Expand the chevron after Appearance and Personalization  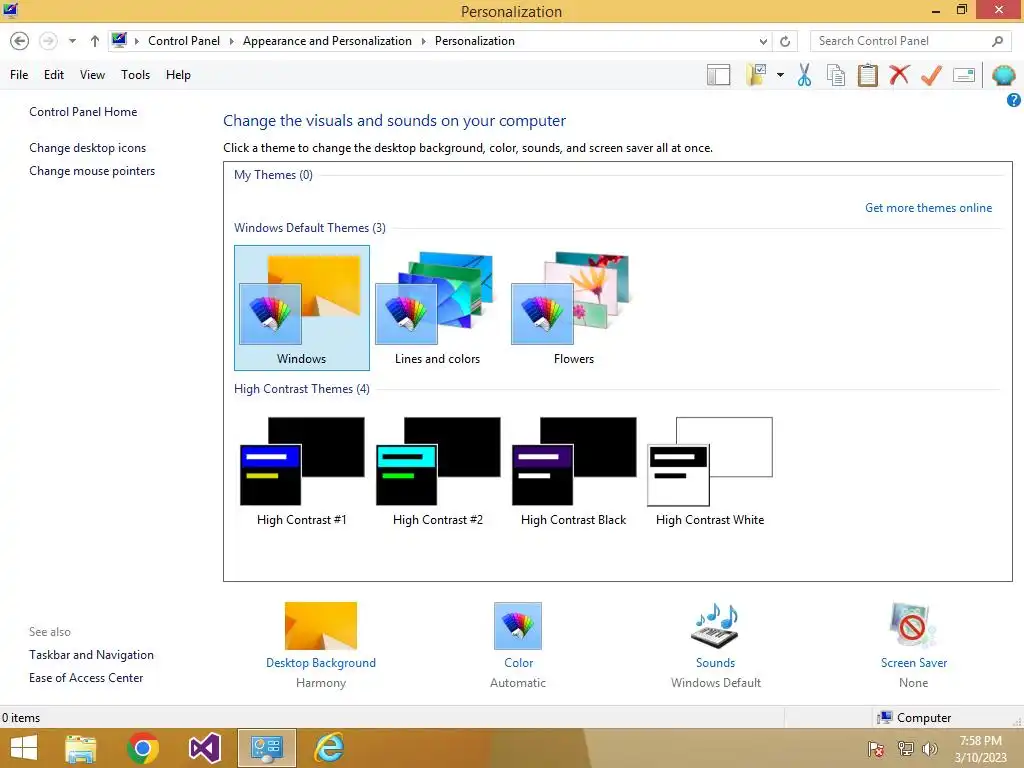(x=423, y=41)
